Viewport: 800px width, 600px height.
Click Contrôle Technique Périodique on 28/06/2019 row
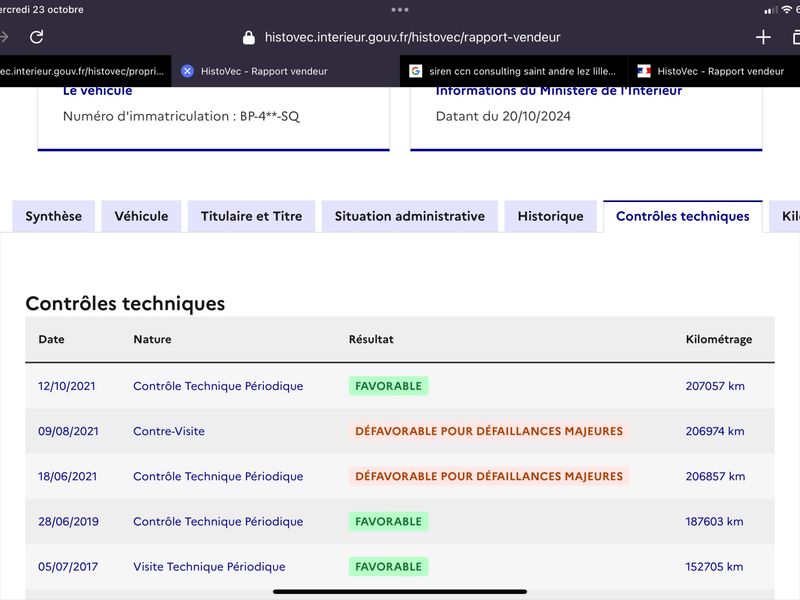218,521
